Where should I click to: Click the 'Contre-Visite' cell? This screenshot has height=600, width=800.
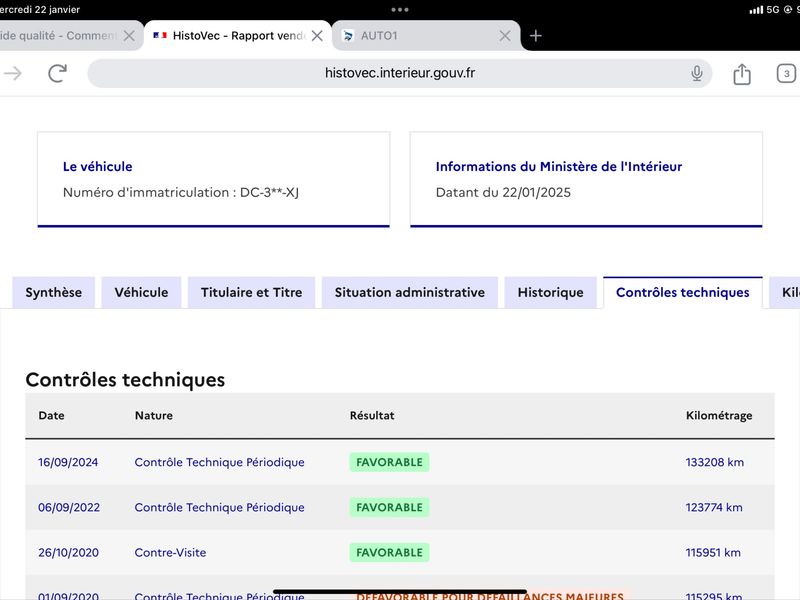pyautogui.click(x=170, y=553)
